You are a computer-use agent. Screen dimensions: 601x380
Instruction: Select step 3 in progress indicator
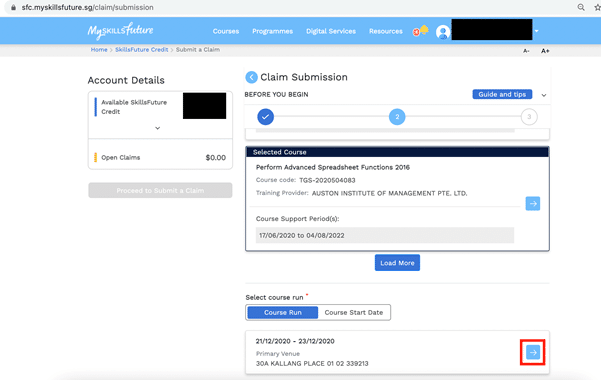(529, 117)
